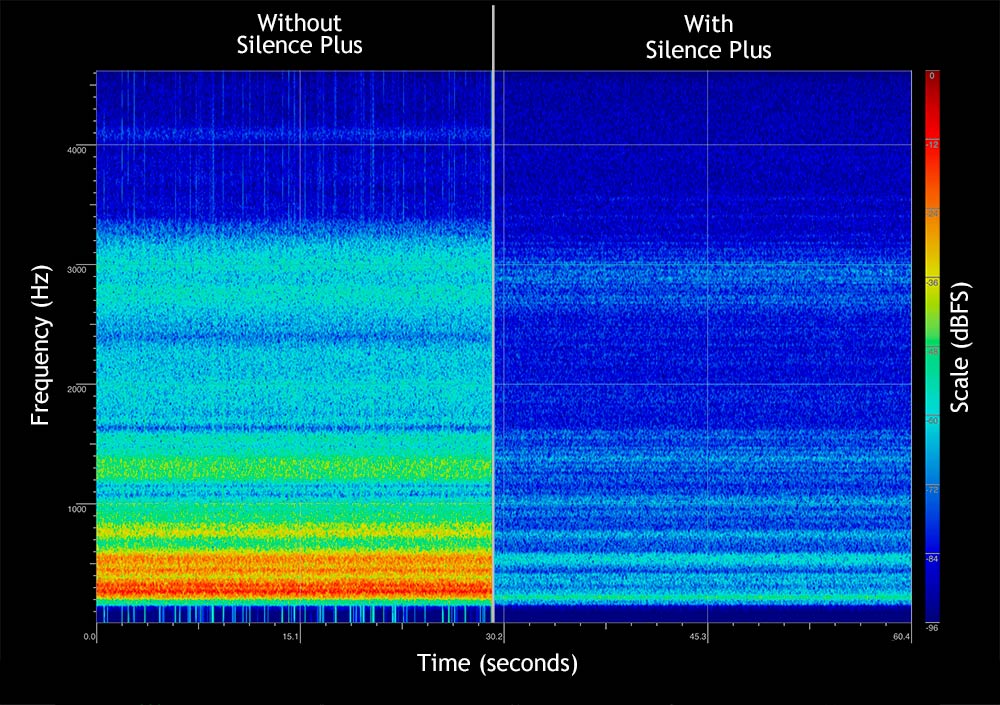
Task: Click the 'With Silence Plus' heading
Action: tap(708, 37)
